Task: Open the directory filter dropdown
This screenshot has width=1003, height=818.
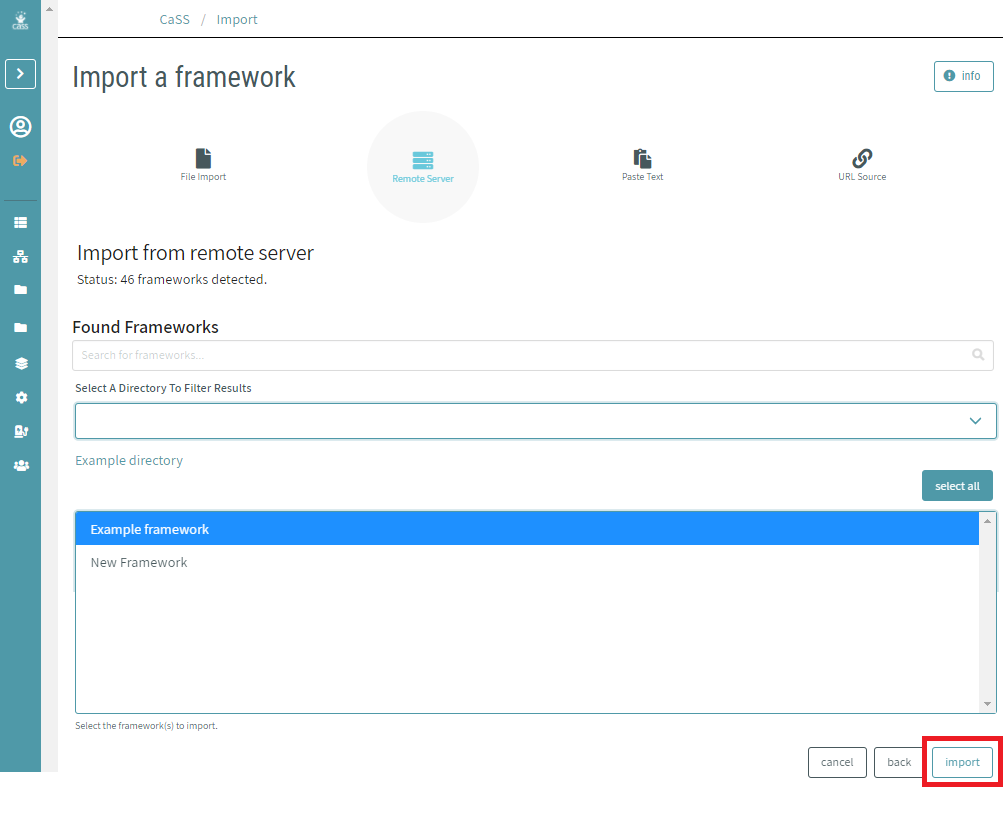Action: pyautogui.click(x=535, y=420)
